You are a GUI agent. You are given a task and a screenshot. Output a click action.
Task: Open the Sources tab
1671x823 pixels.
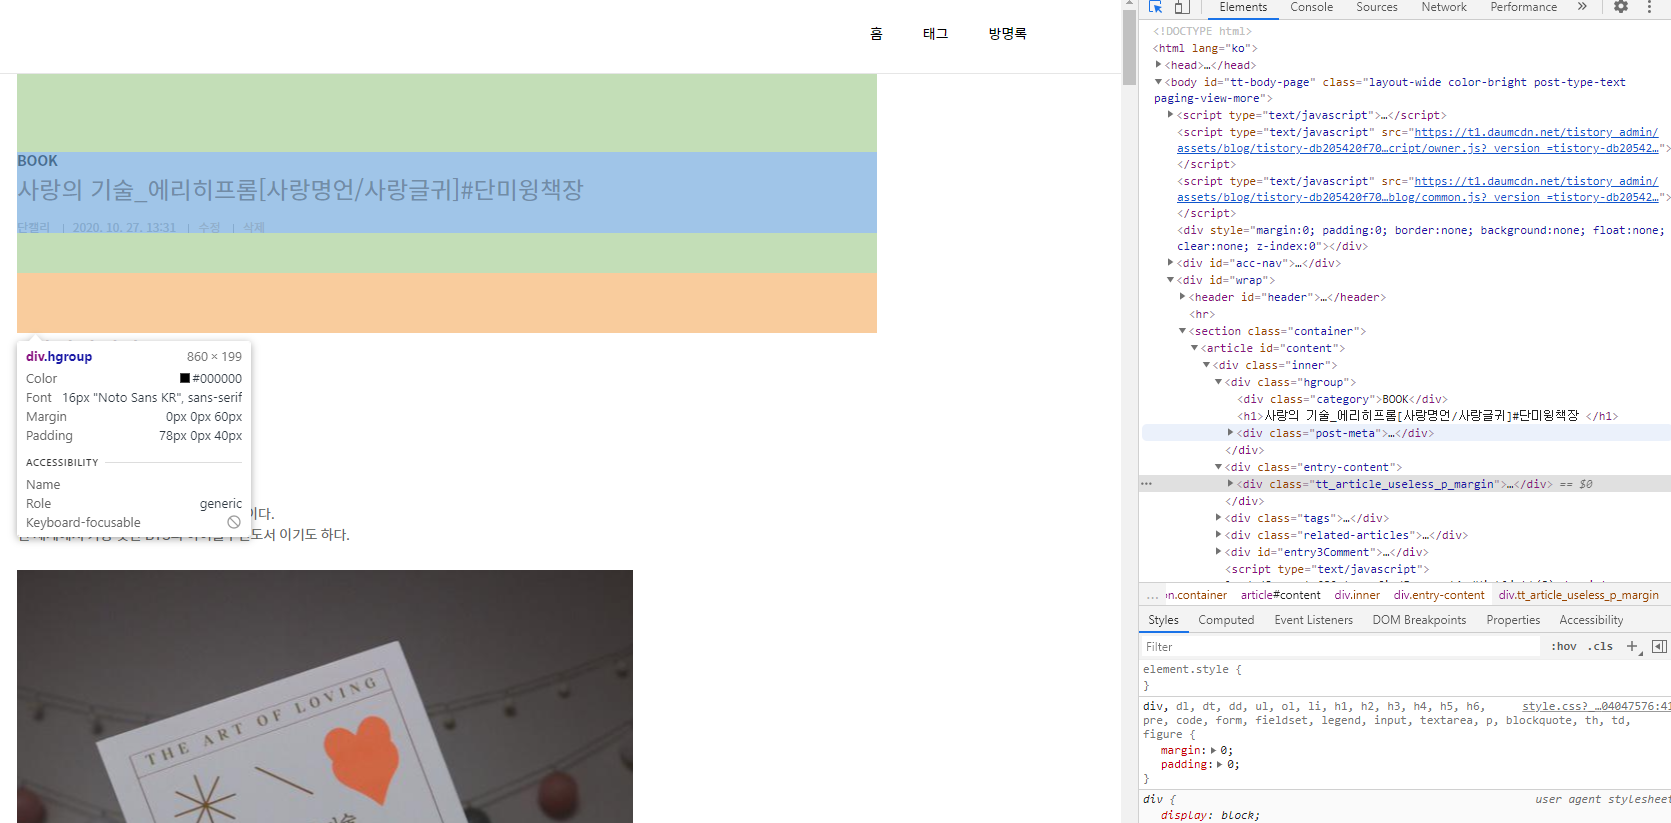(x=1377, y=7)
